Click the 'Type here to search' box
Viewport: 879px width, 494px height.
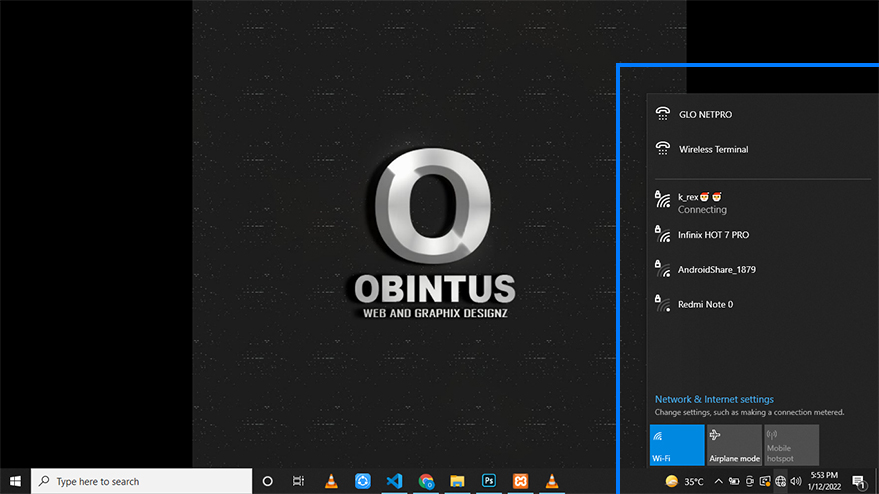point(142,481)
